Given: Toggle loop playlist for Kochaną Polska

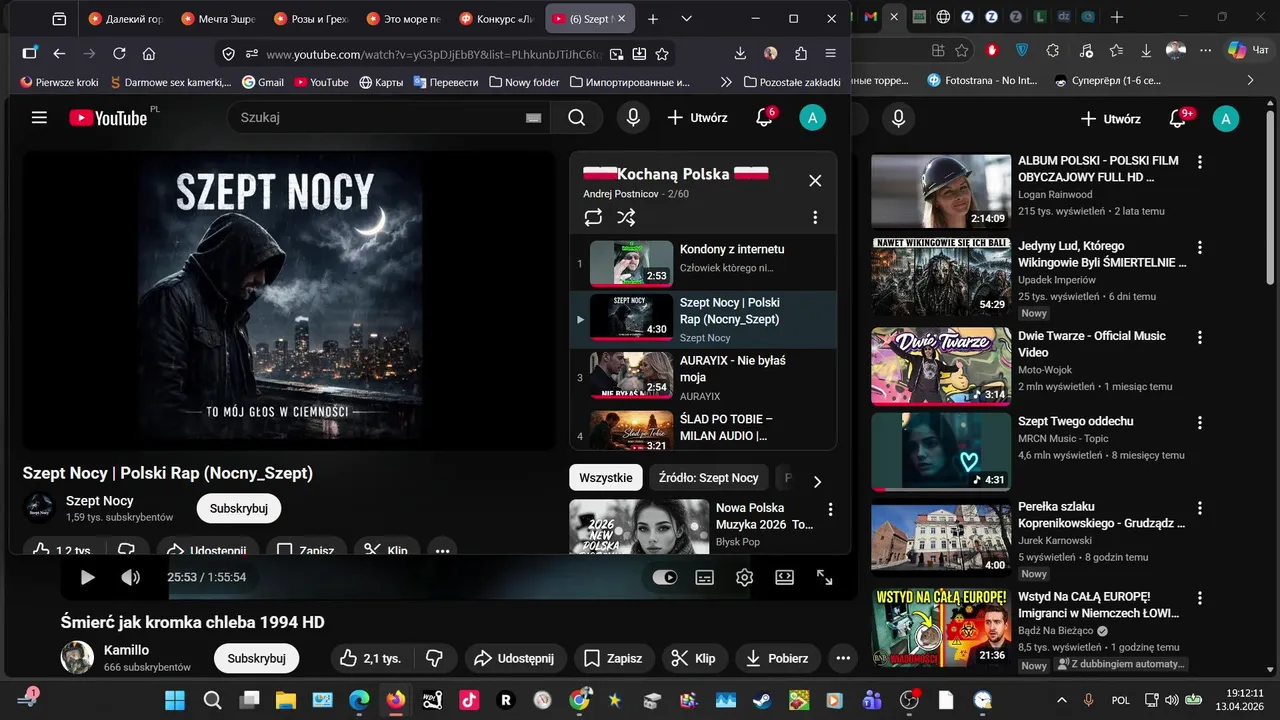Looking at the screenshot, I should coord(593,217).
